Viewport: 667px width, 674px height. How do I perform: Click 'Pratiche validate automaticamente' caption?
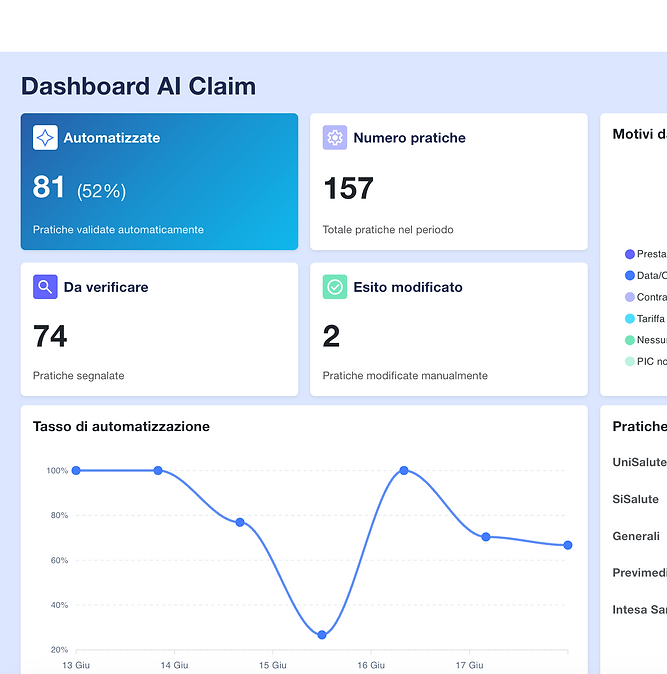[x=118, y=230]
